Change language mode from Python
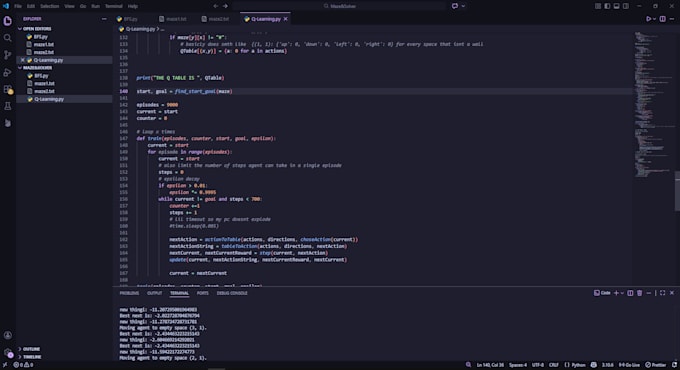This screenshot has width=680, height=370. tap(578, 365)
